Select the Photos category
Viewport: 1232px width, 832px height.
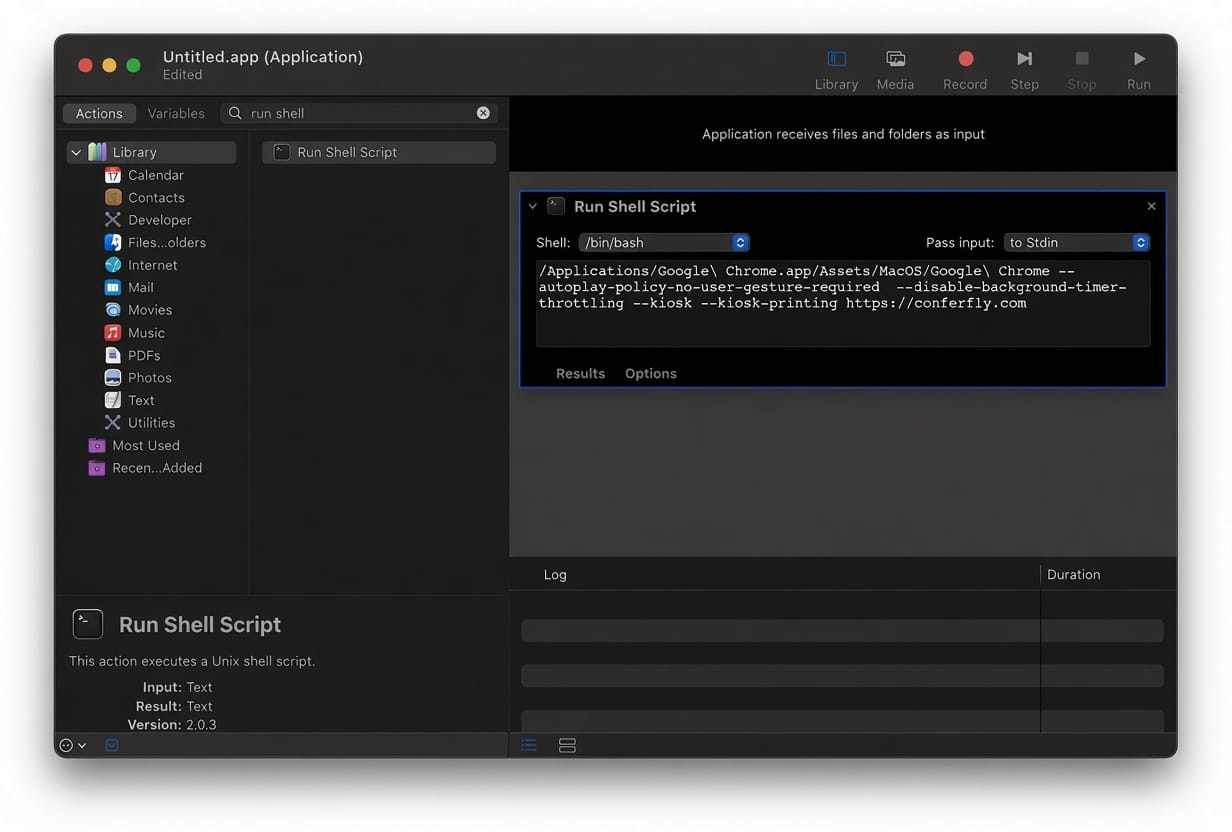pos(138,377)
